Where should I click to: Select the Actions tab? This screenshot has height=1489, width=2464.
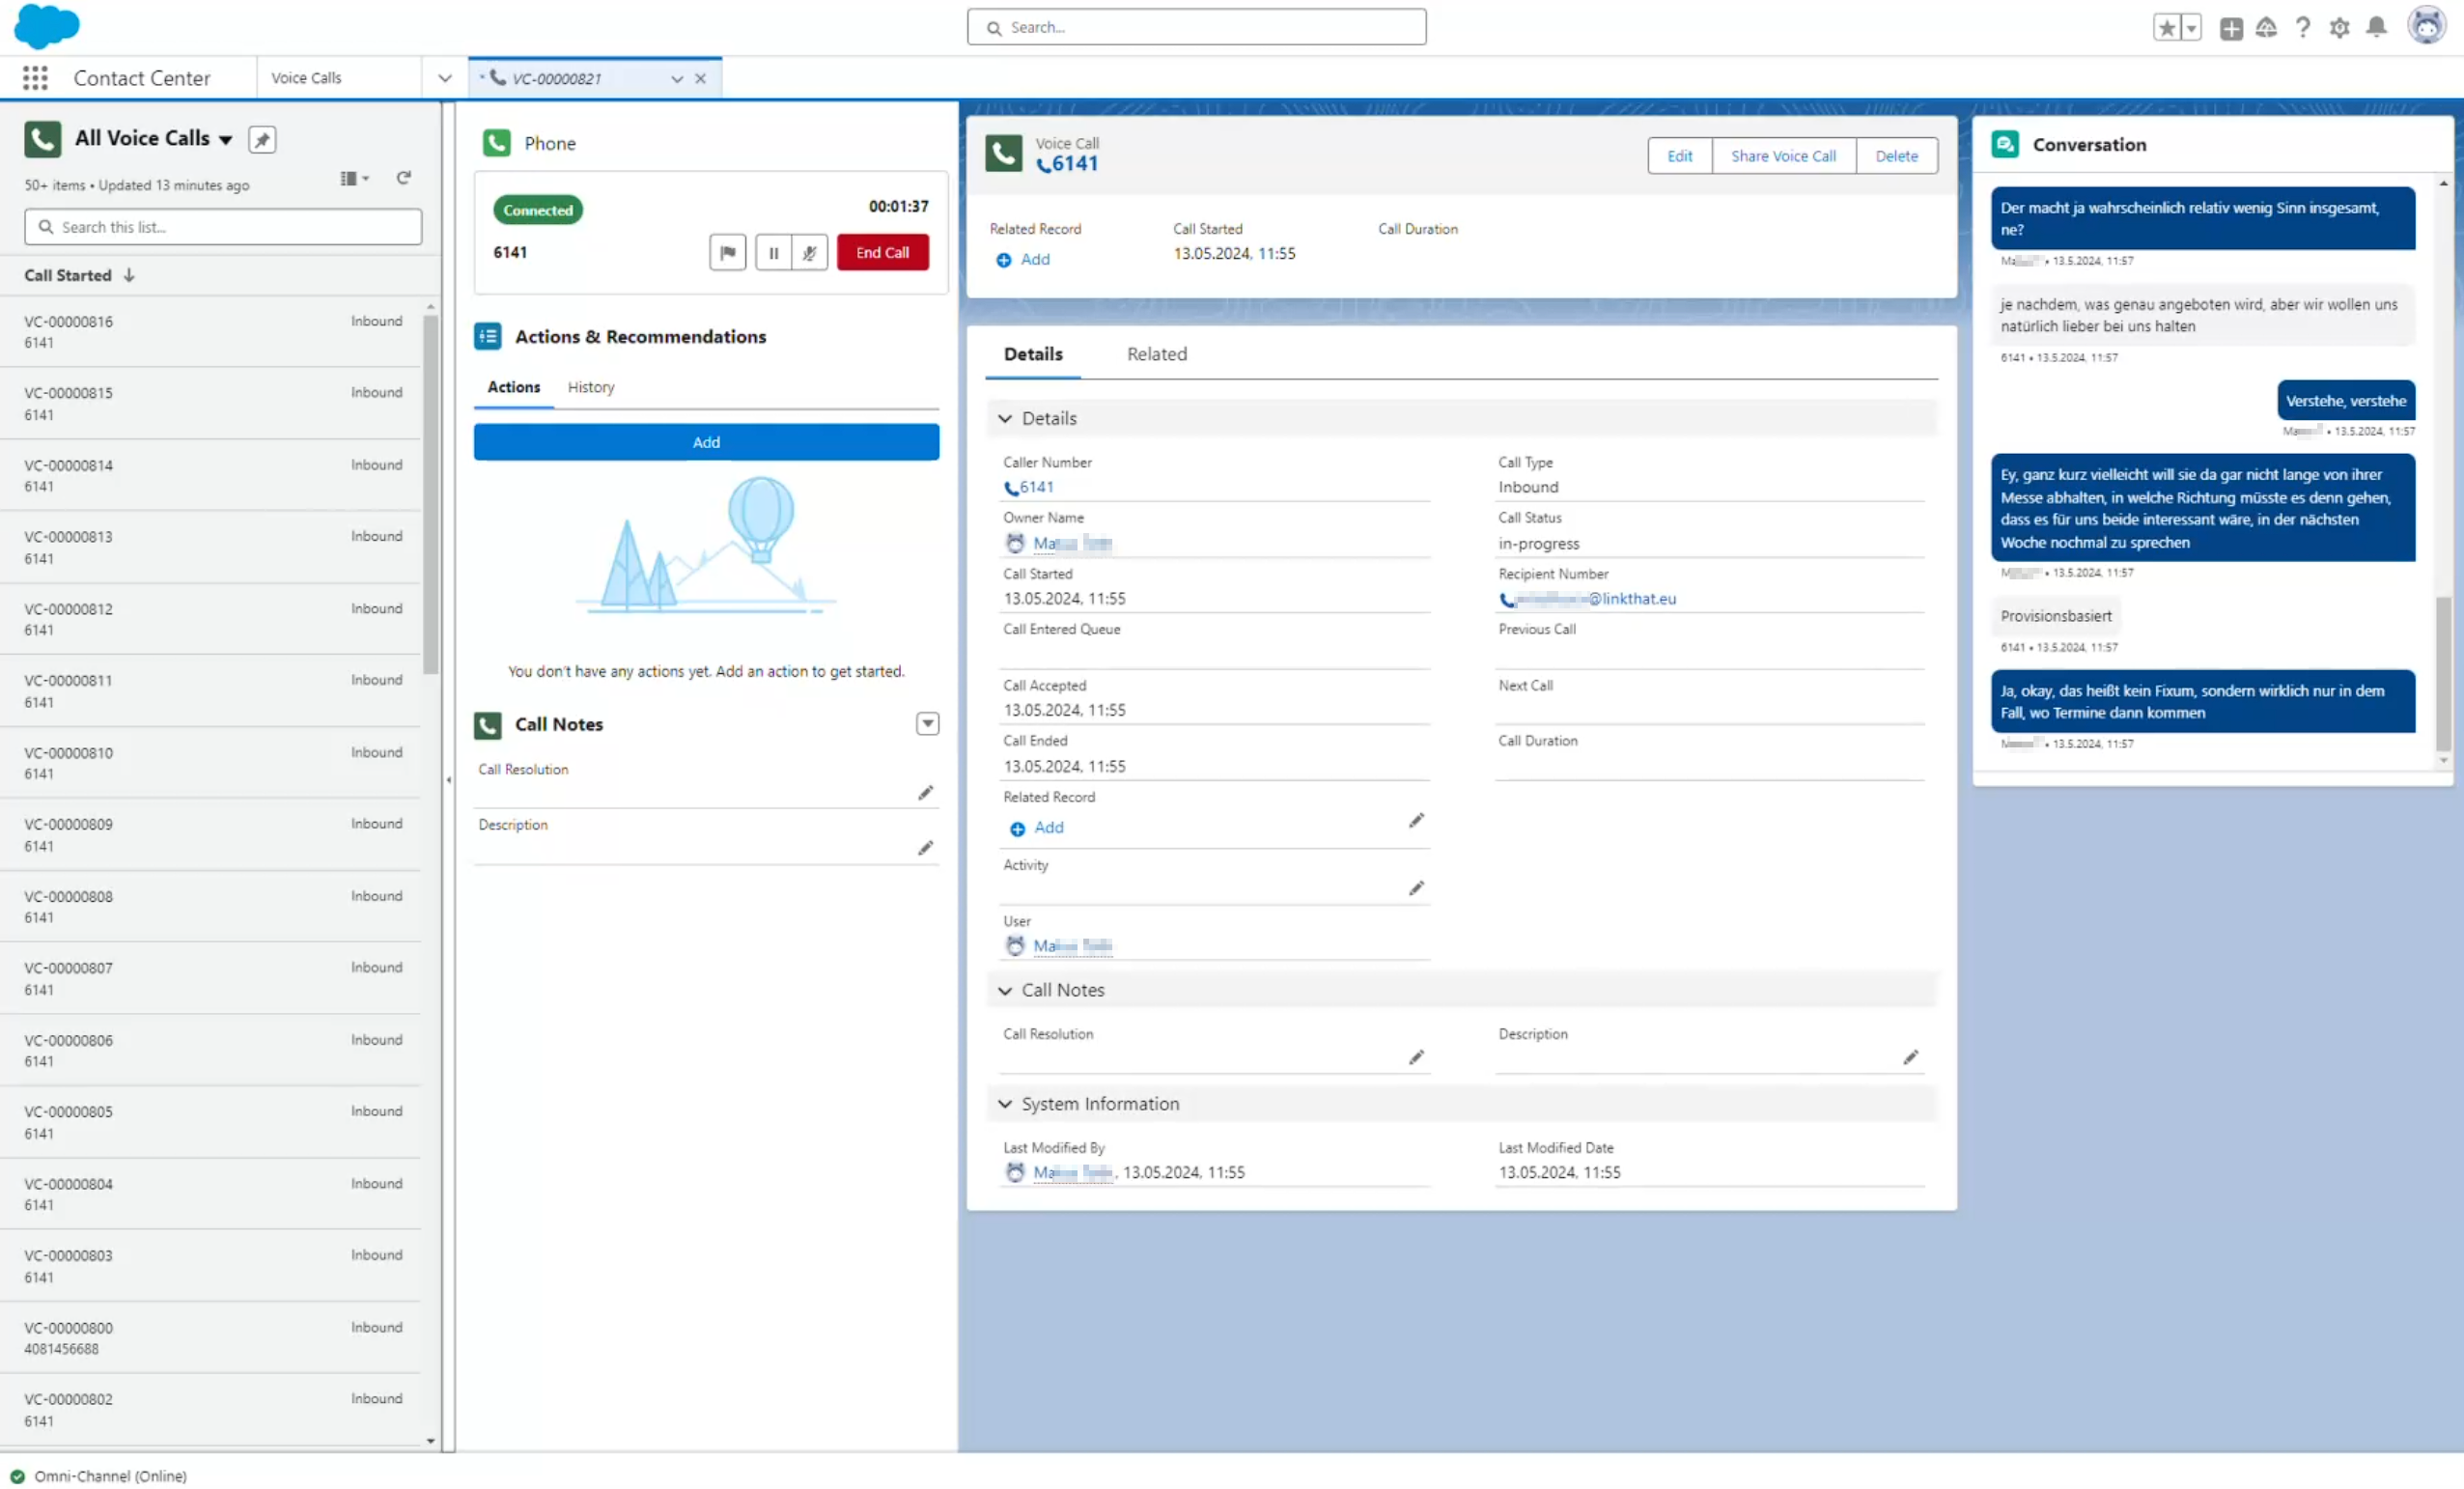[513, 387]
